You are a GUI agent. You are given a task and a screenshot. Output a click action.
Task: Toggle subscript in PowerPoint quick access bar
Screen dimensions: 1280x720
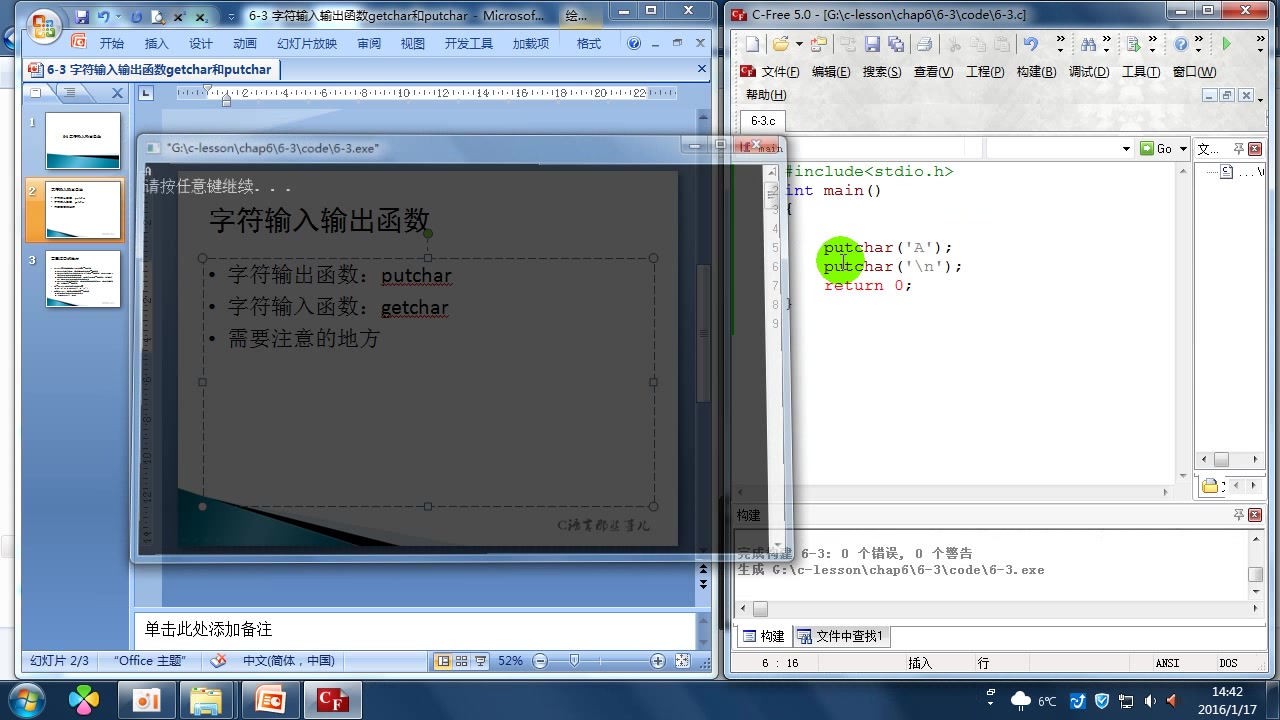[x=201, y=17]
